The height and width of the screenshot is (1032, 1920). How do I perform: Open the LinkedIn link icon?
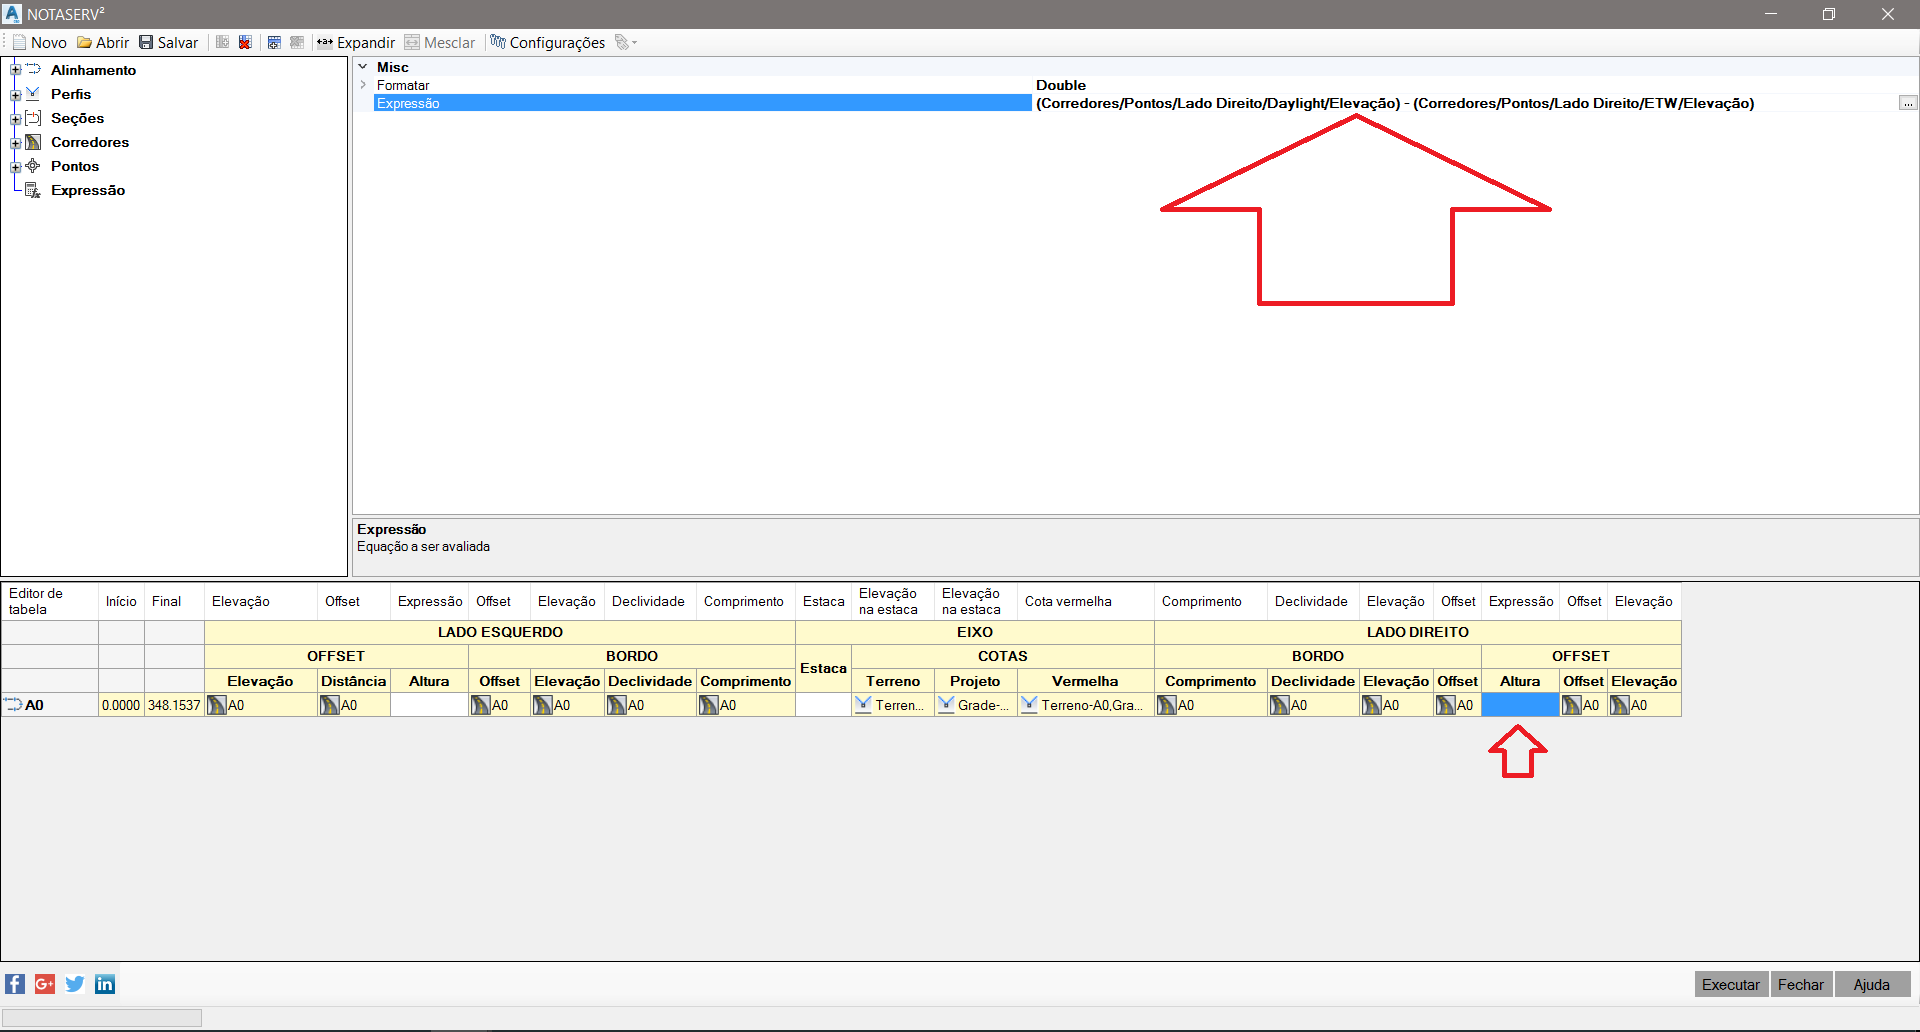point(105,984)
